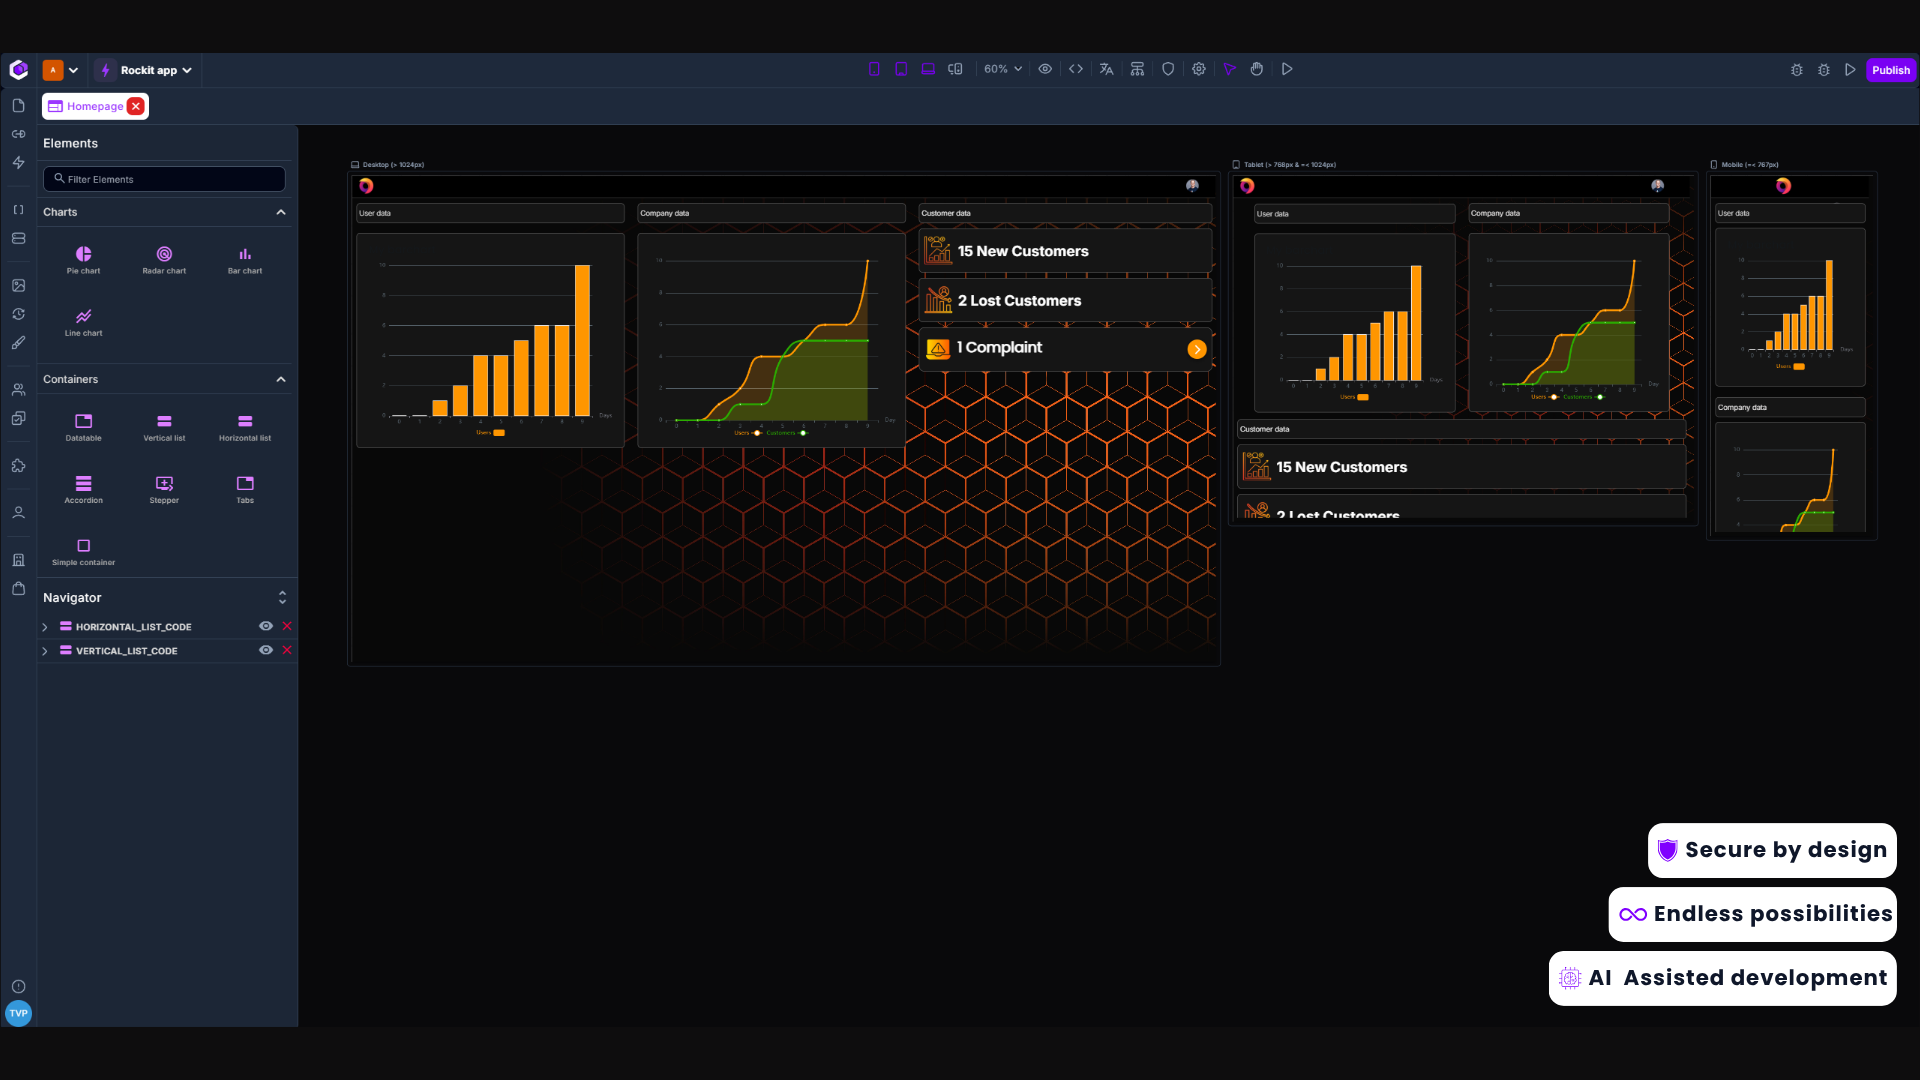Delete HORIZONTAL_LIST_CODE with red X

tap(287, 626)
